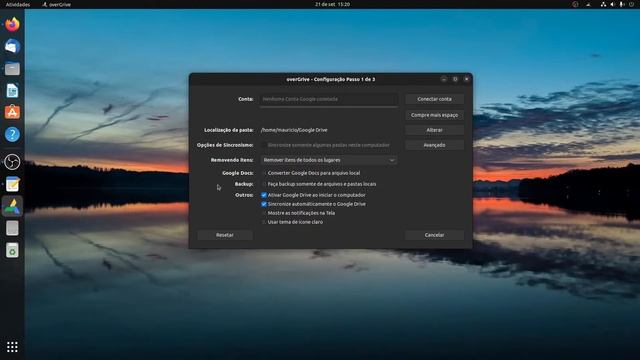The height and width of the screenshot is (360, 640).
Task: Click the 'Backup:' label
Action: tap(244, 184)
